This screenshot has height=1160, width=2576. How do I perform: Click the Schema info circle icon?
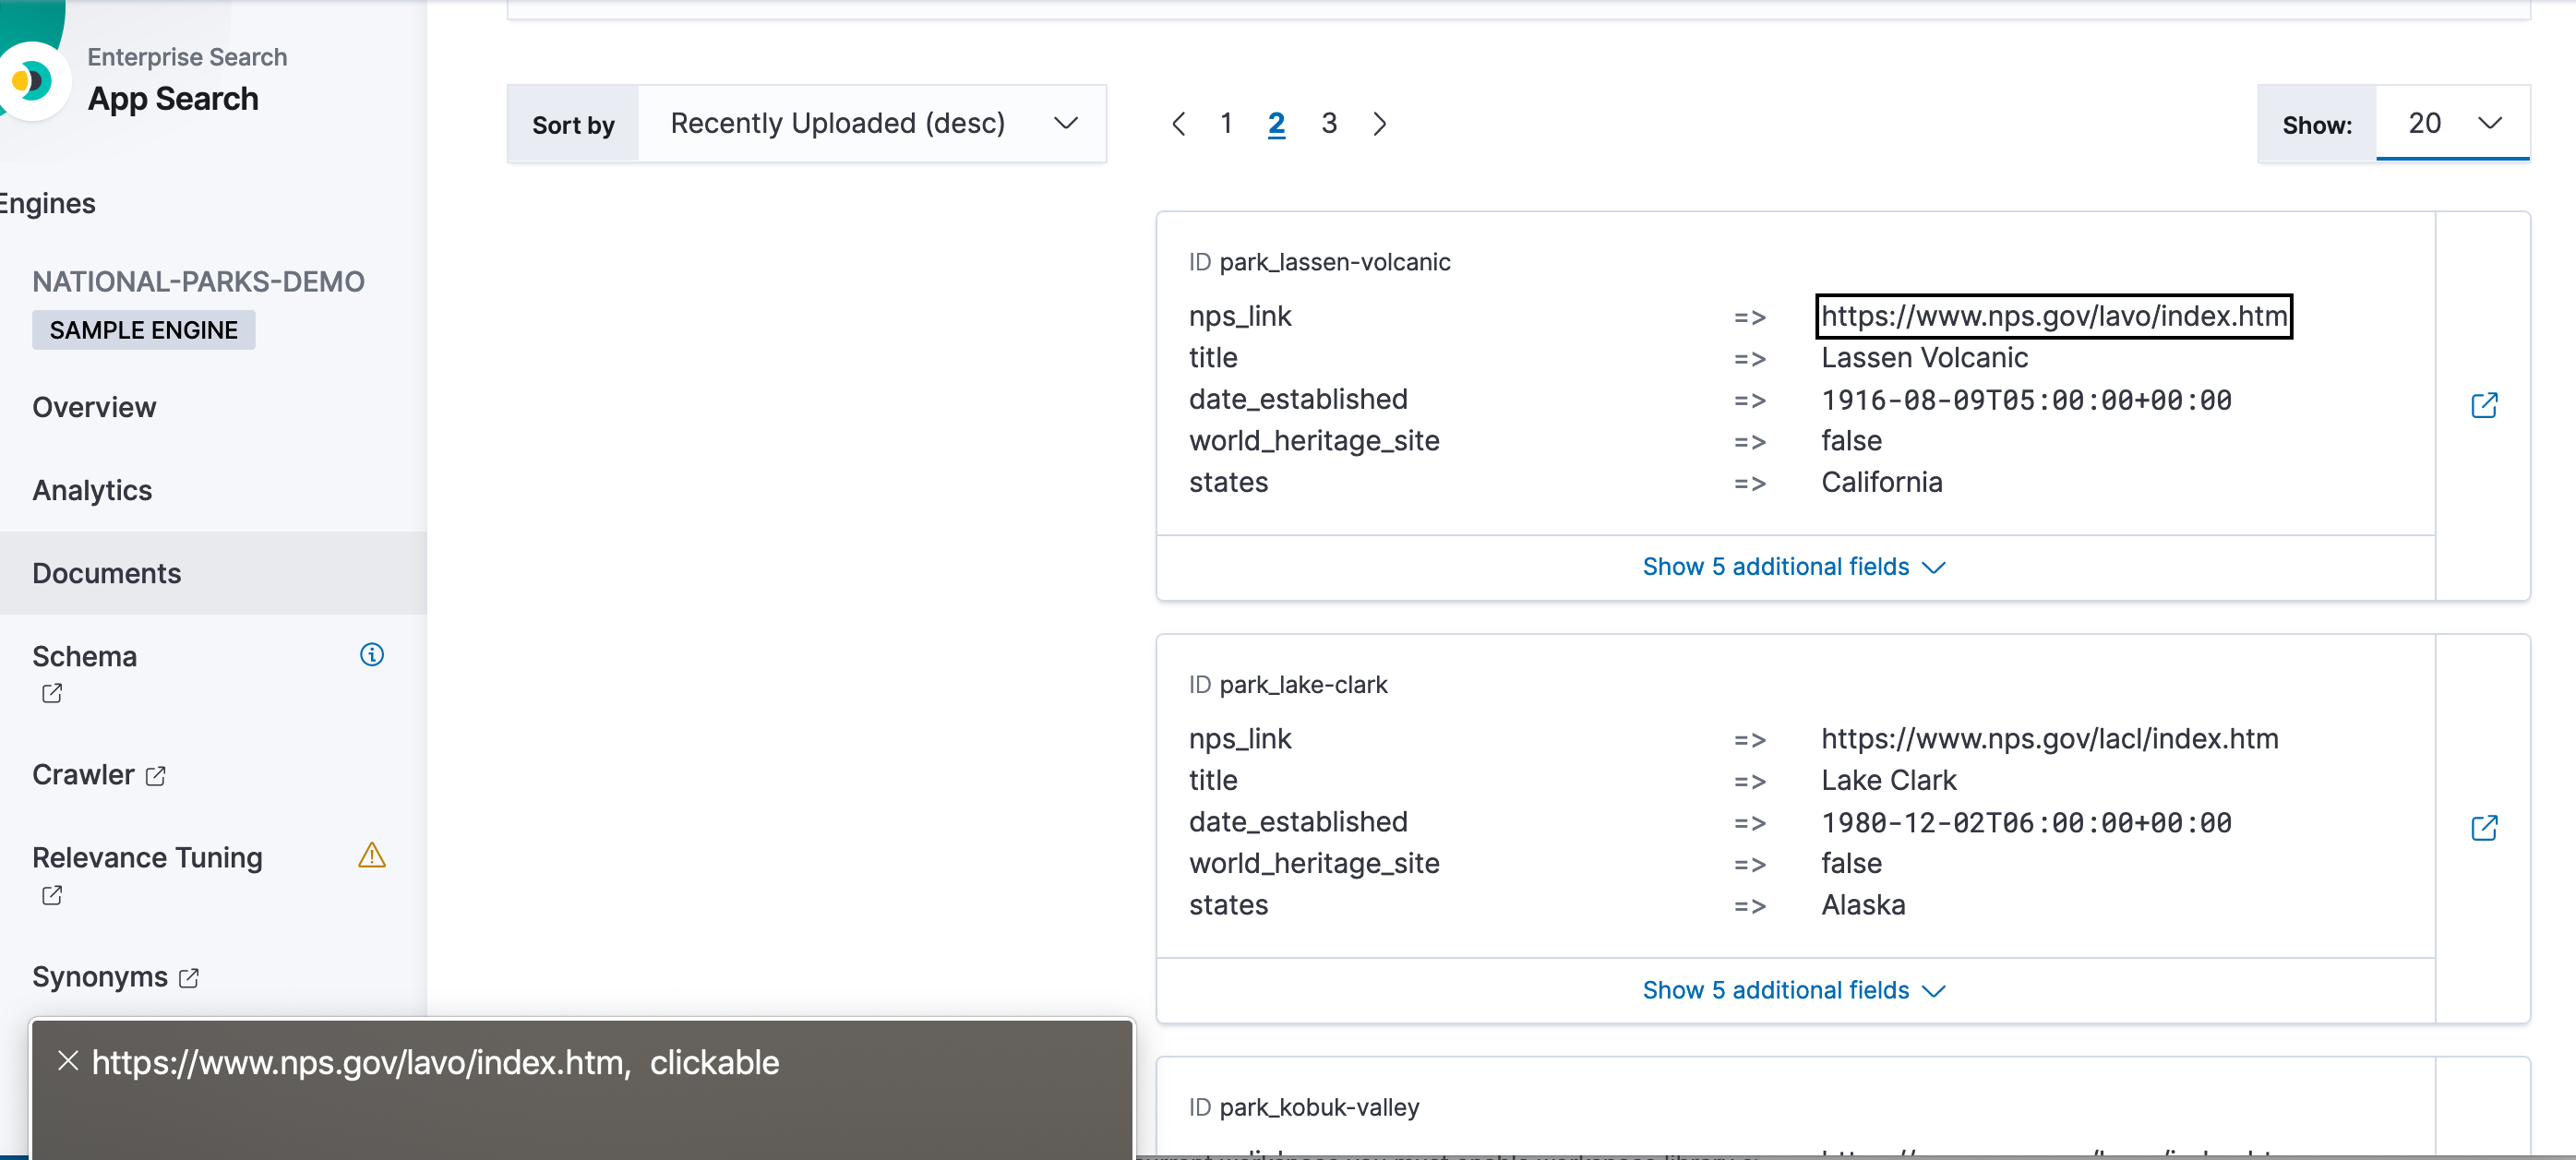(x=371, y=655)
